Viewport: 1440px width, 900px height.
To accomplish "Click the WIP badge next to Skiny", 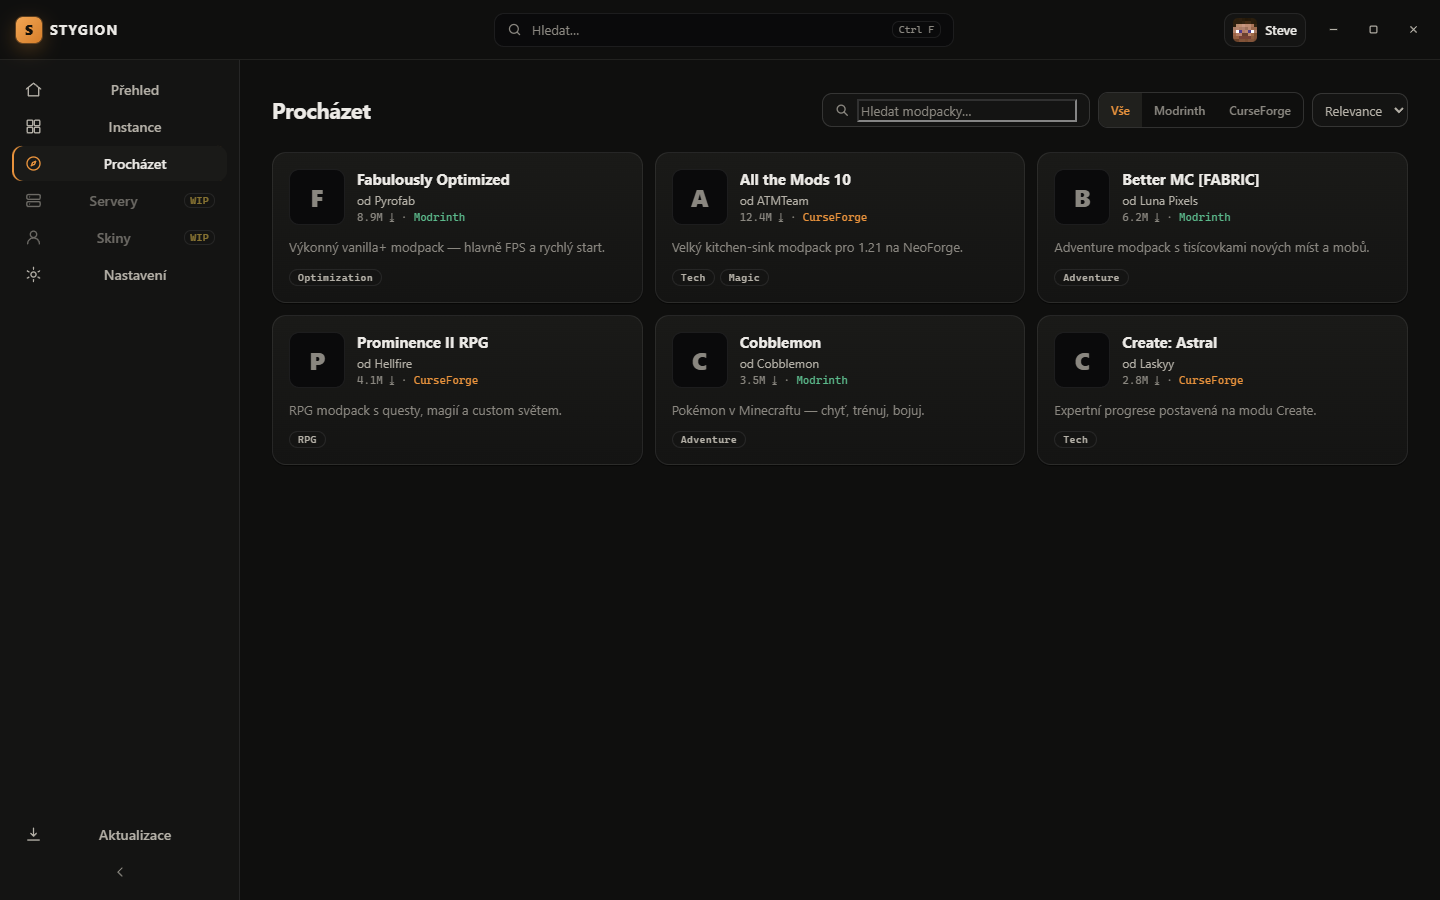I will point(200,238).
